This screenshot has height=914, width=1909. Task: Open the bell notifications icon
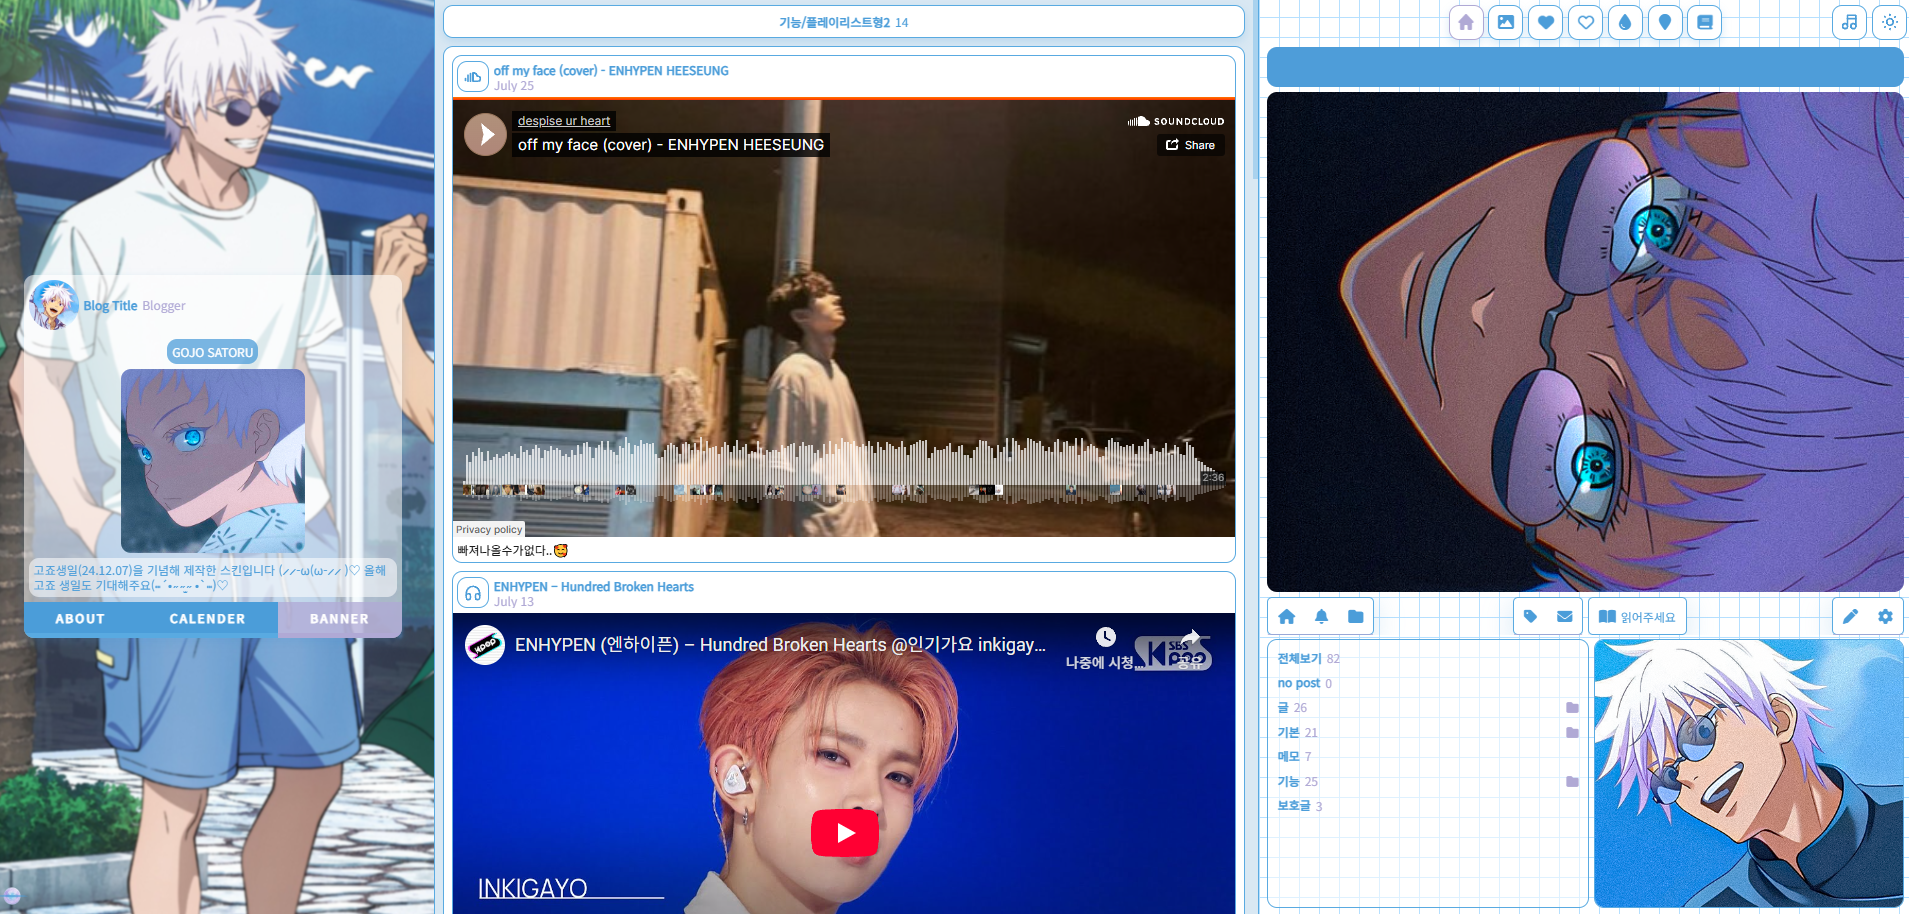(x=1321, y=617)
